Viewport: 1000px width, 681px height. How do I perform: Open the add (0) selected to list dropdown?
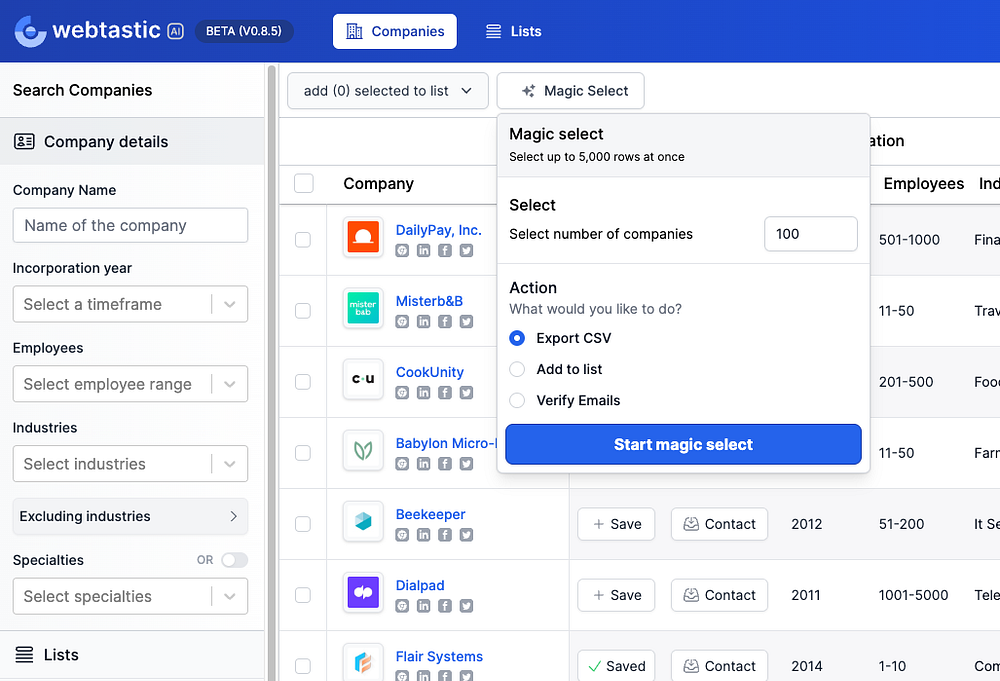coord(388,91)
